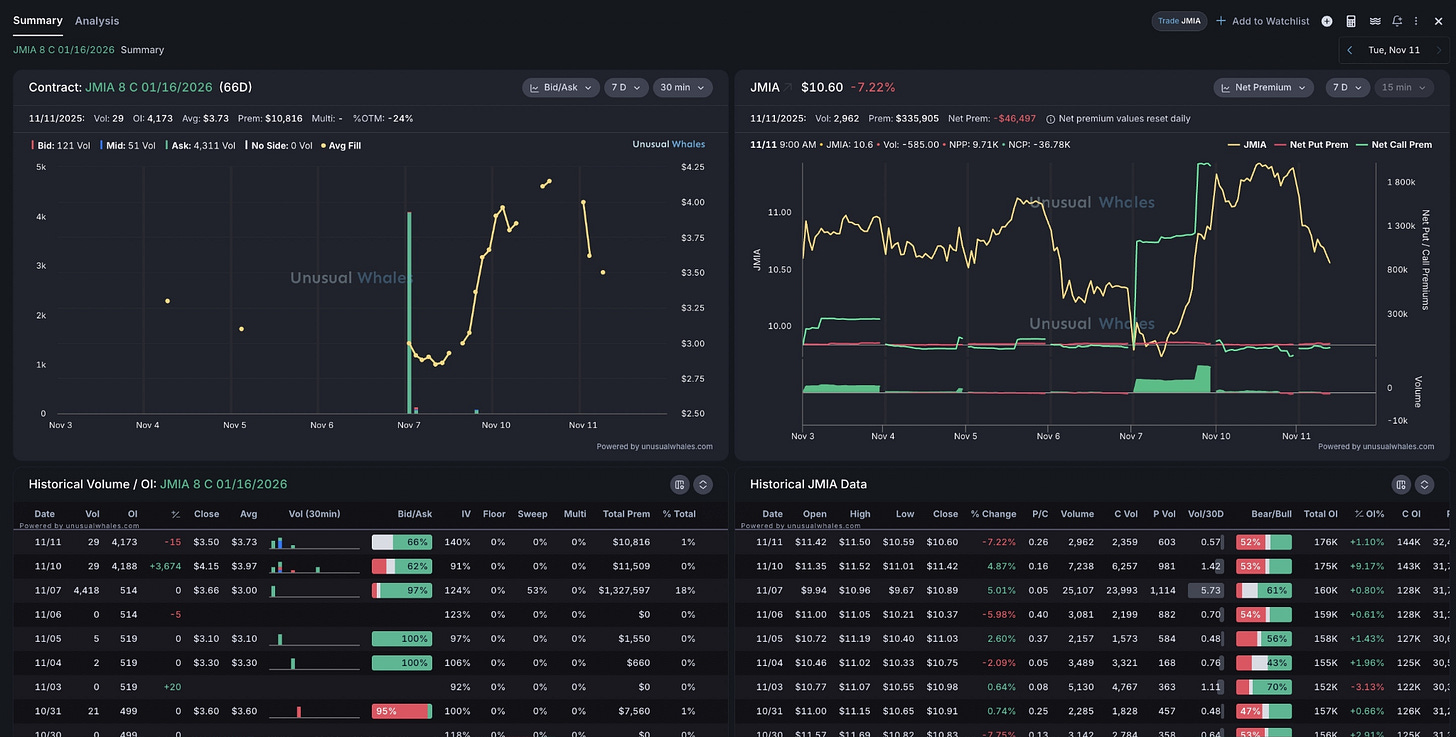Toggle the Mid legend item on contract chart
The width and height of the screenshot is (1456, 737).
point(127,144)
